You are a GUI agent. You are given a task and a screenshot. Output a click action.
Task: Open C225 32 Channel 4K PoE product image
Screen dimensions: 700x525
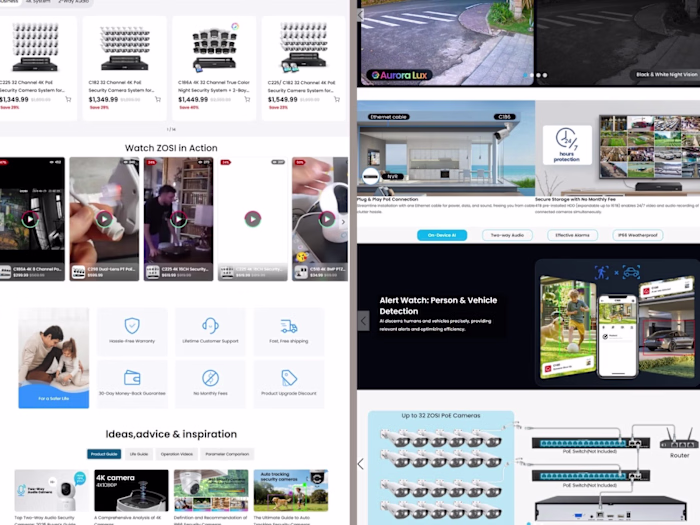(35, 47)
